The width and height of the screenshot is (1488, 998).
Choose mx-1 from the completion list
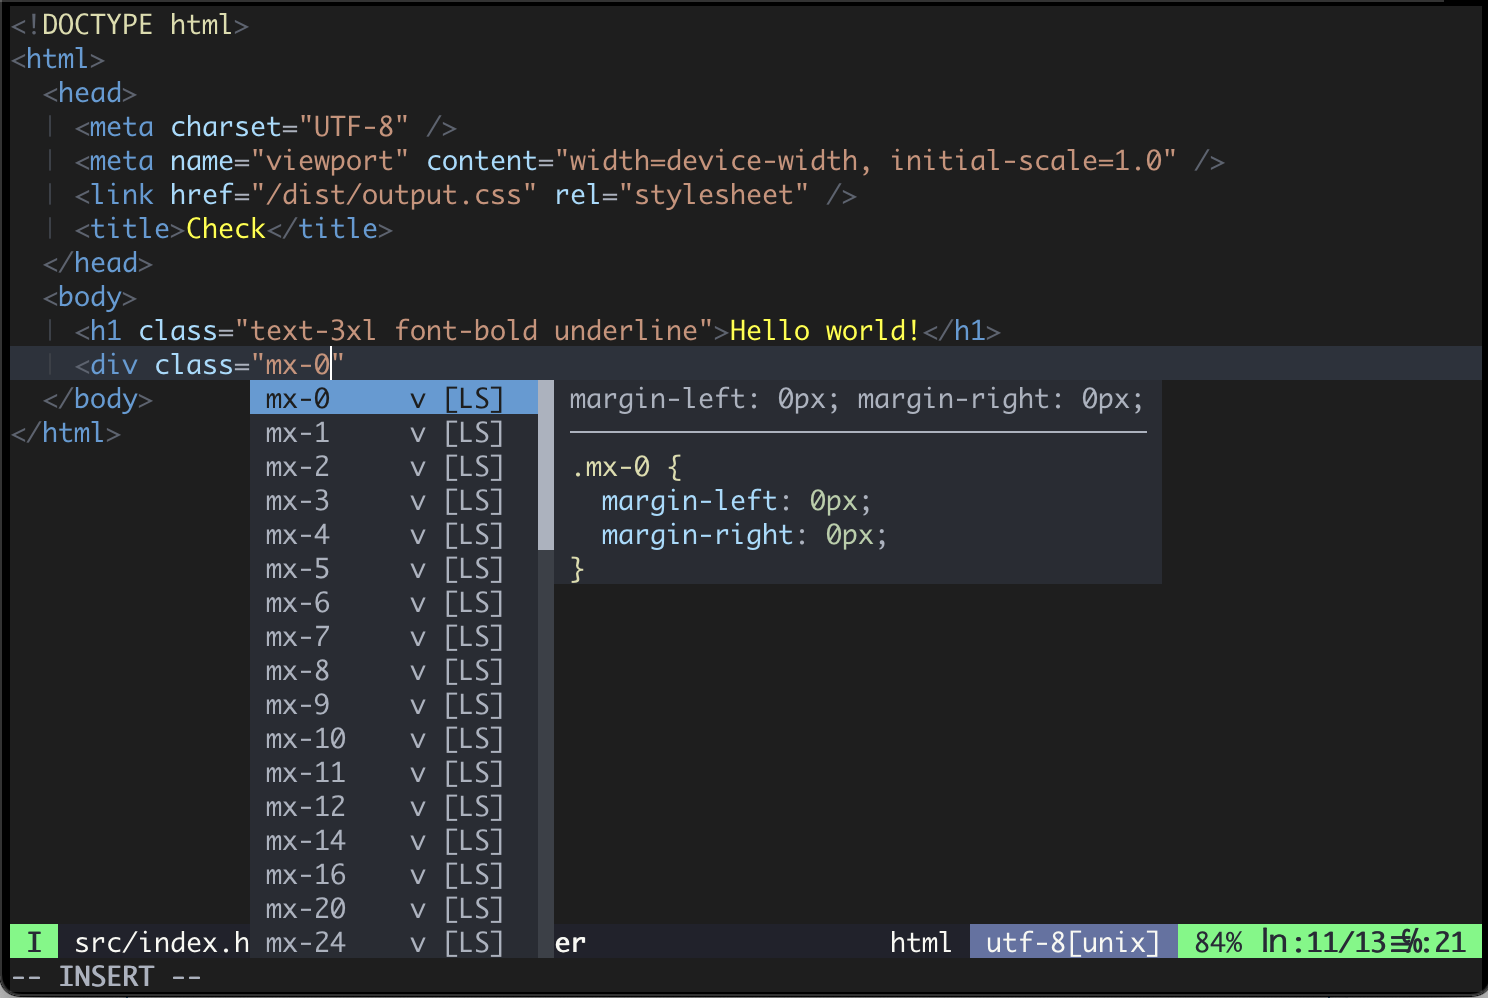394,433
